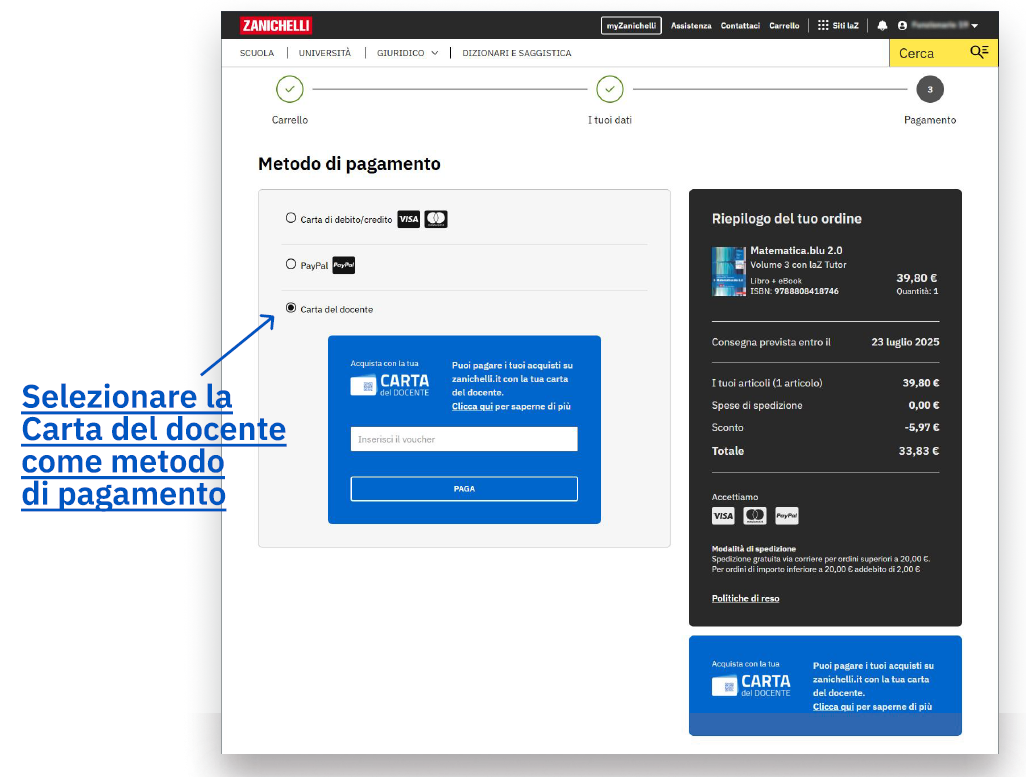Open Carrello in the top bar
Screen dimensions: 1026x777
[784, 26]
